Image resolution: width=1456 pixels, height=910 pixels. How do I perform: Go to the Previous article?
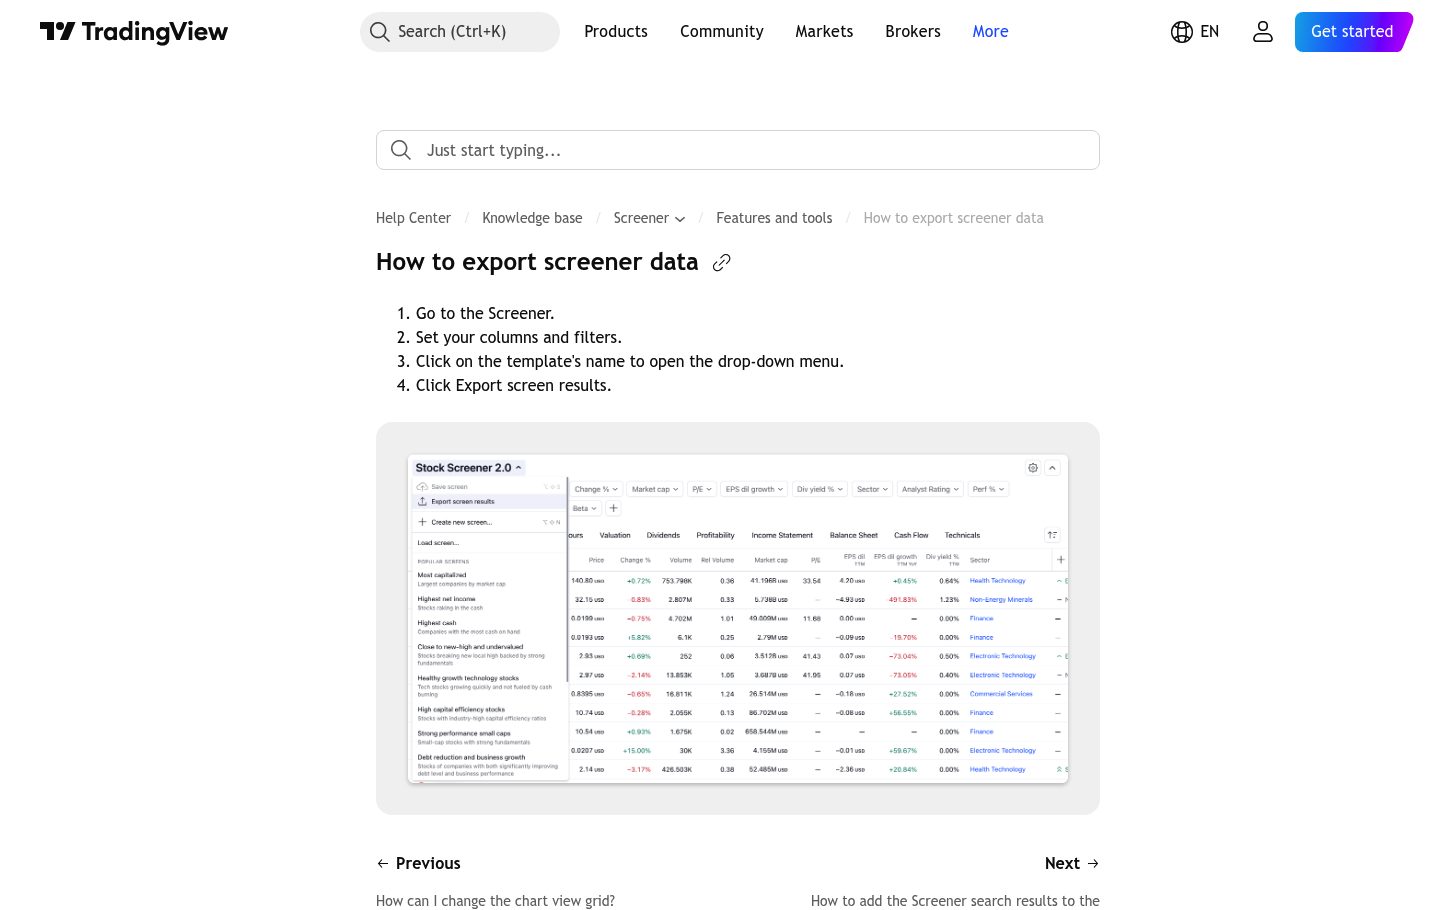coord(419,863)
